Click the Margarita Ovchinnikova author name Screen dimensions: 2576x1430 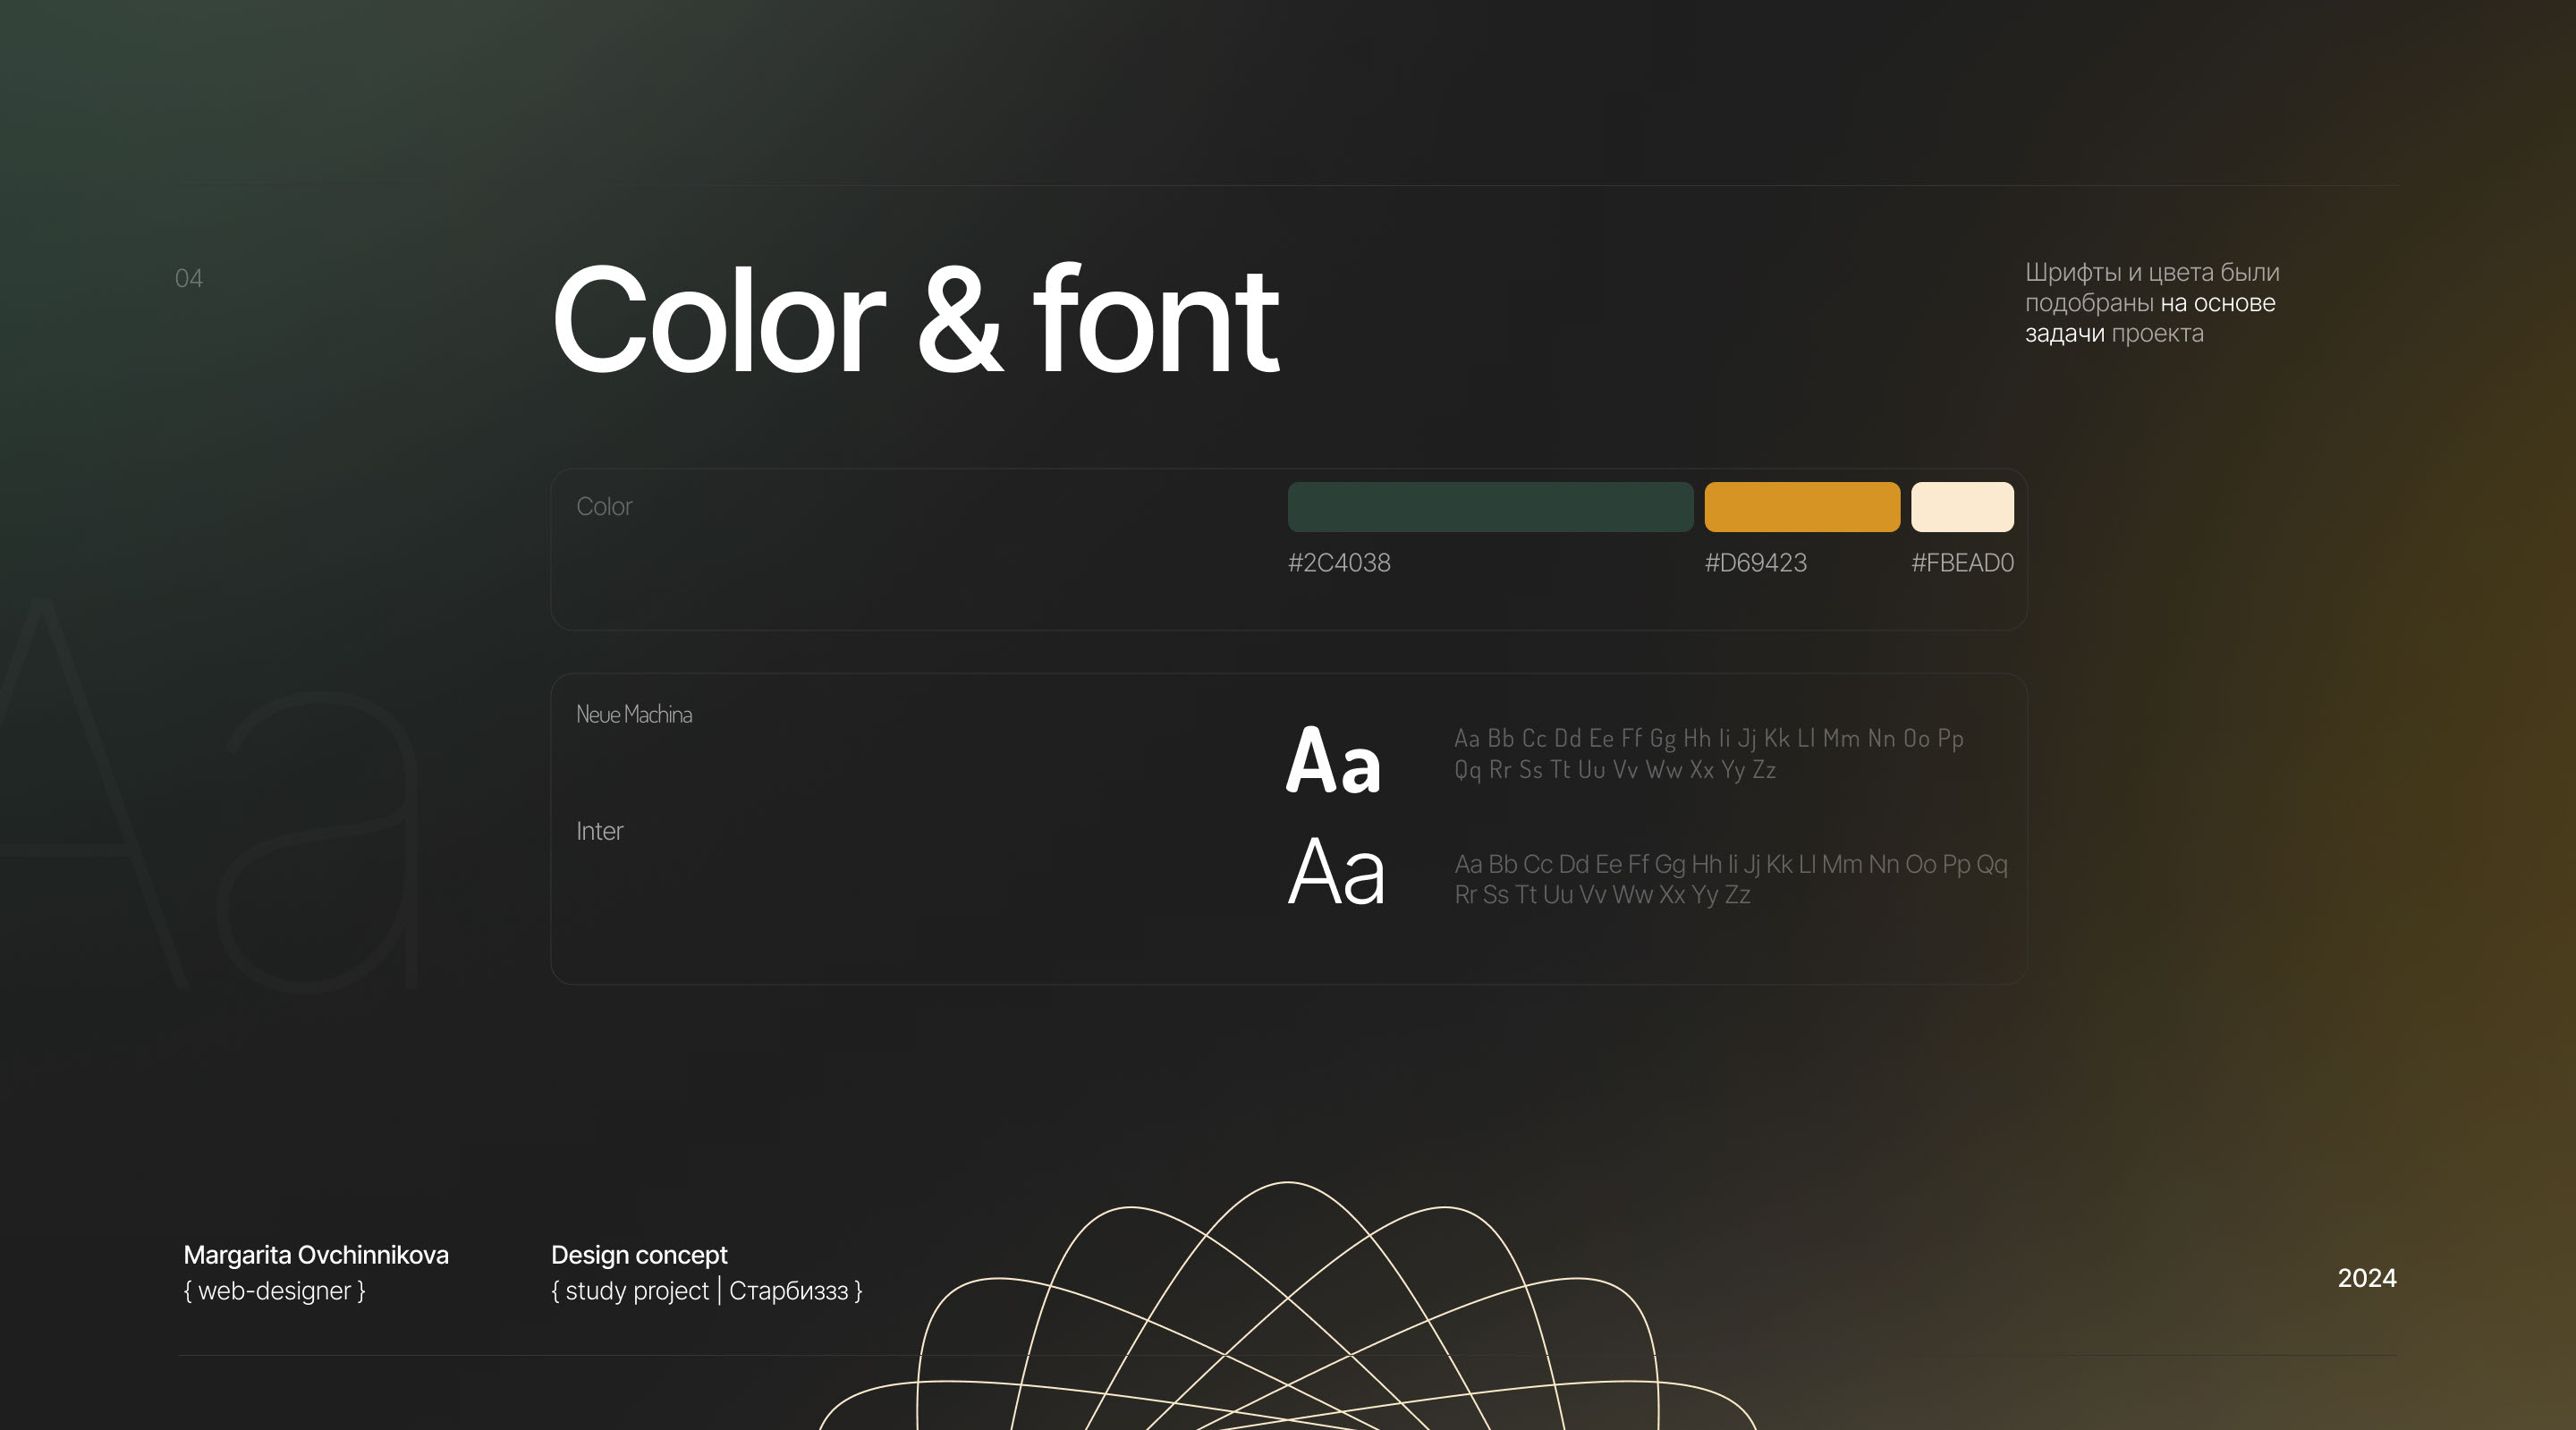tap(316, 1255)
